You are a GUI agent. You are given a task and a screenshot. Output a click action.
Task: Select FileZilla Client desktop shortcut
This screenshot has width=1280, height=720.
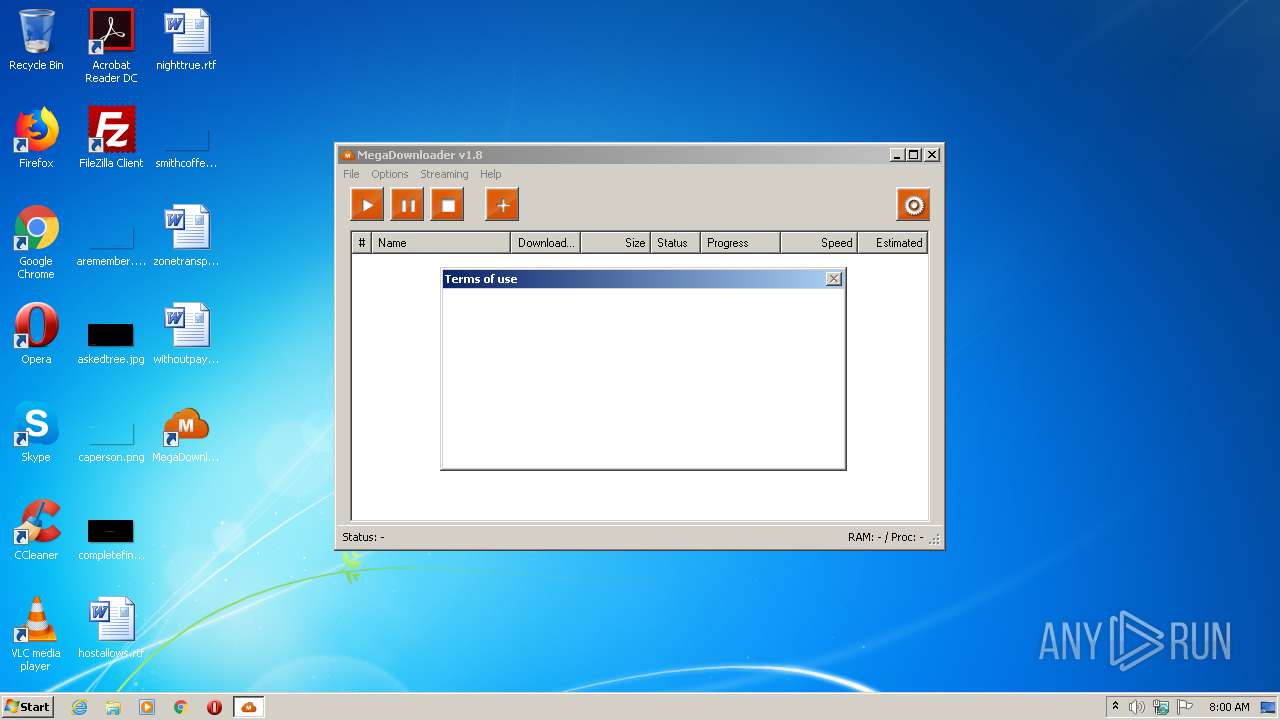(111, 138)
